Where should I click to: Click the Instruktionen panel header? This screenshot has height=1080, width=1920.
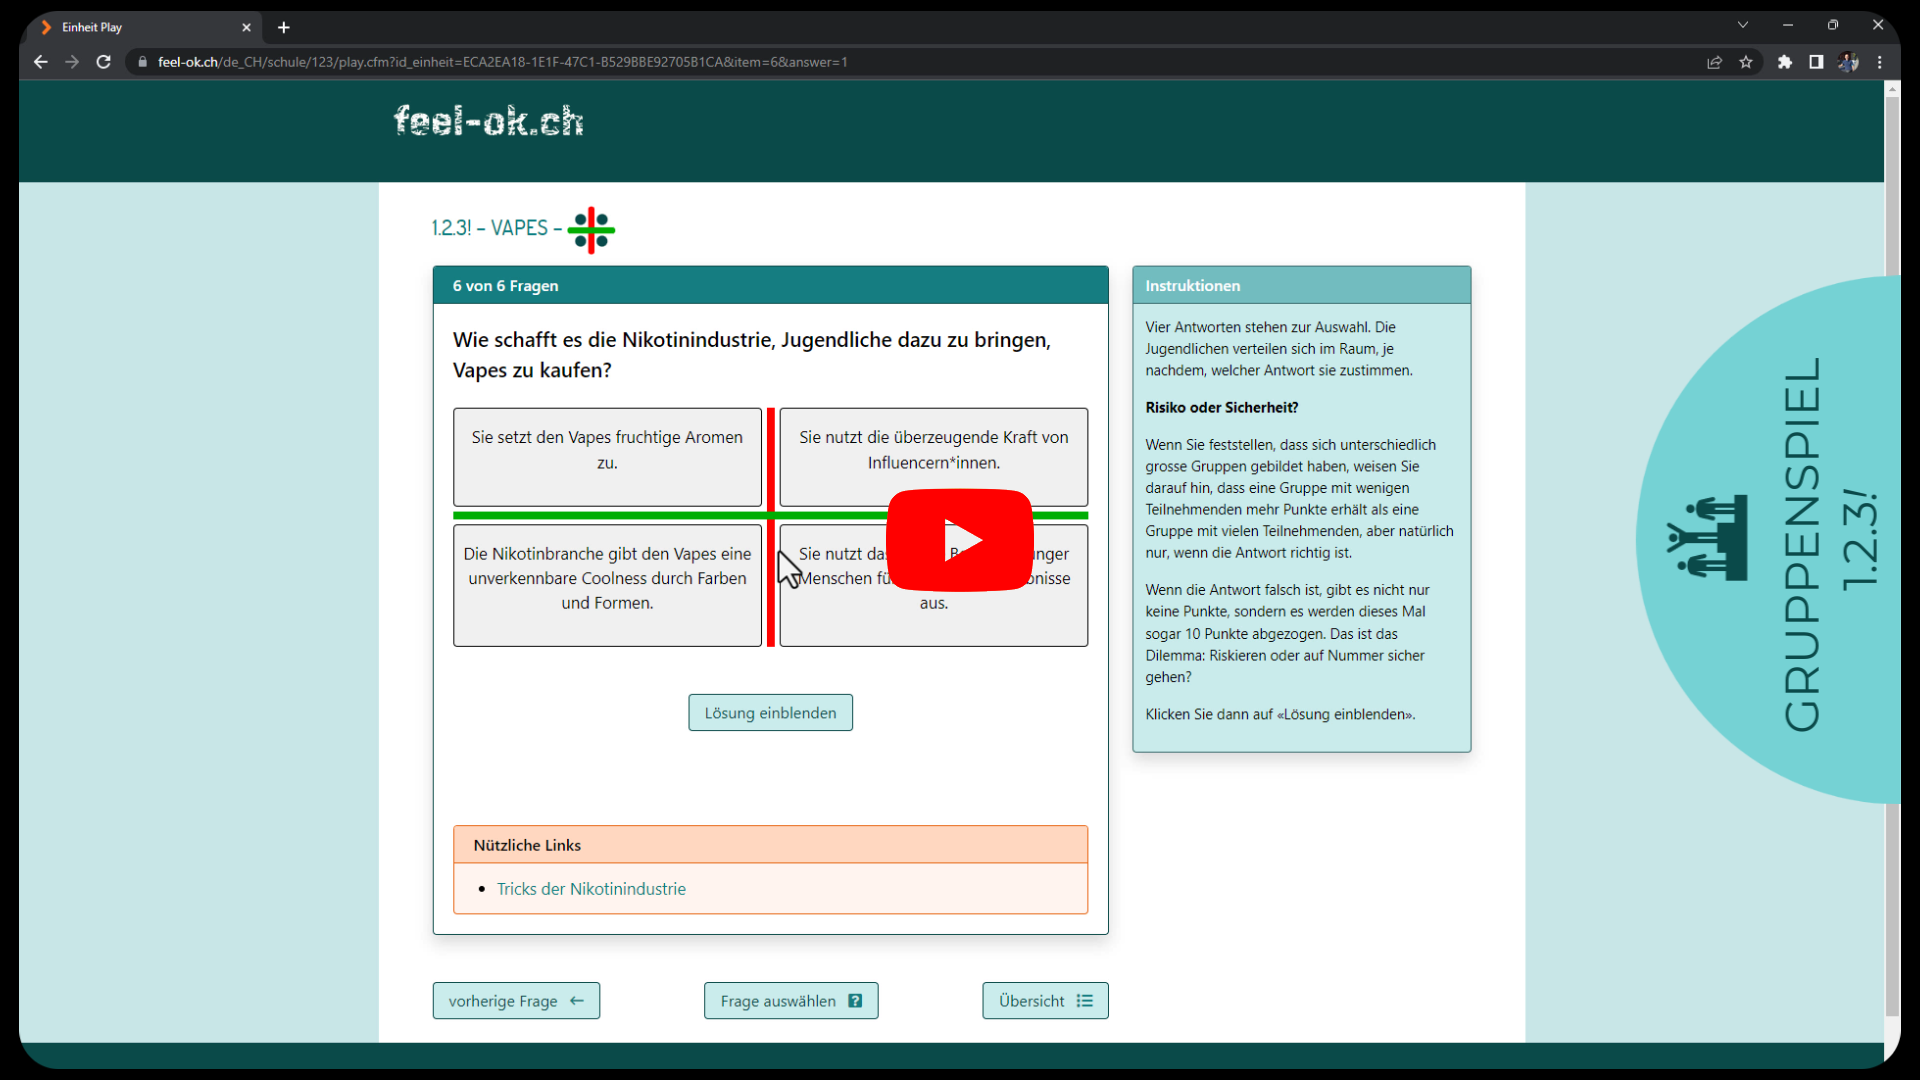pos(1301,285)
